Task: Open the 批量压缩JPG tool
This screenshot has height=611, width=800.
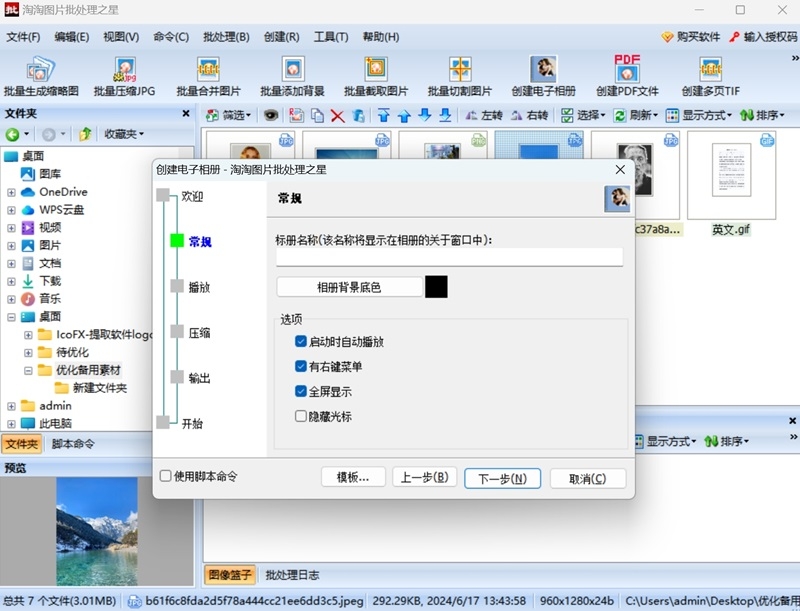Action: [x=124, y=77]
